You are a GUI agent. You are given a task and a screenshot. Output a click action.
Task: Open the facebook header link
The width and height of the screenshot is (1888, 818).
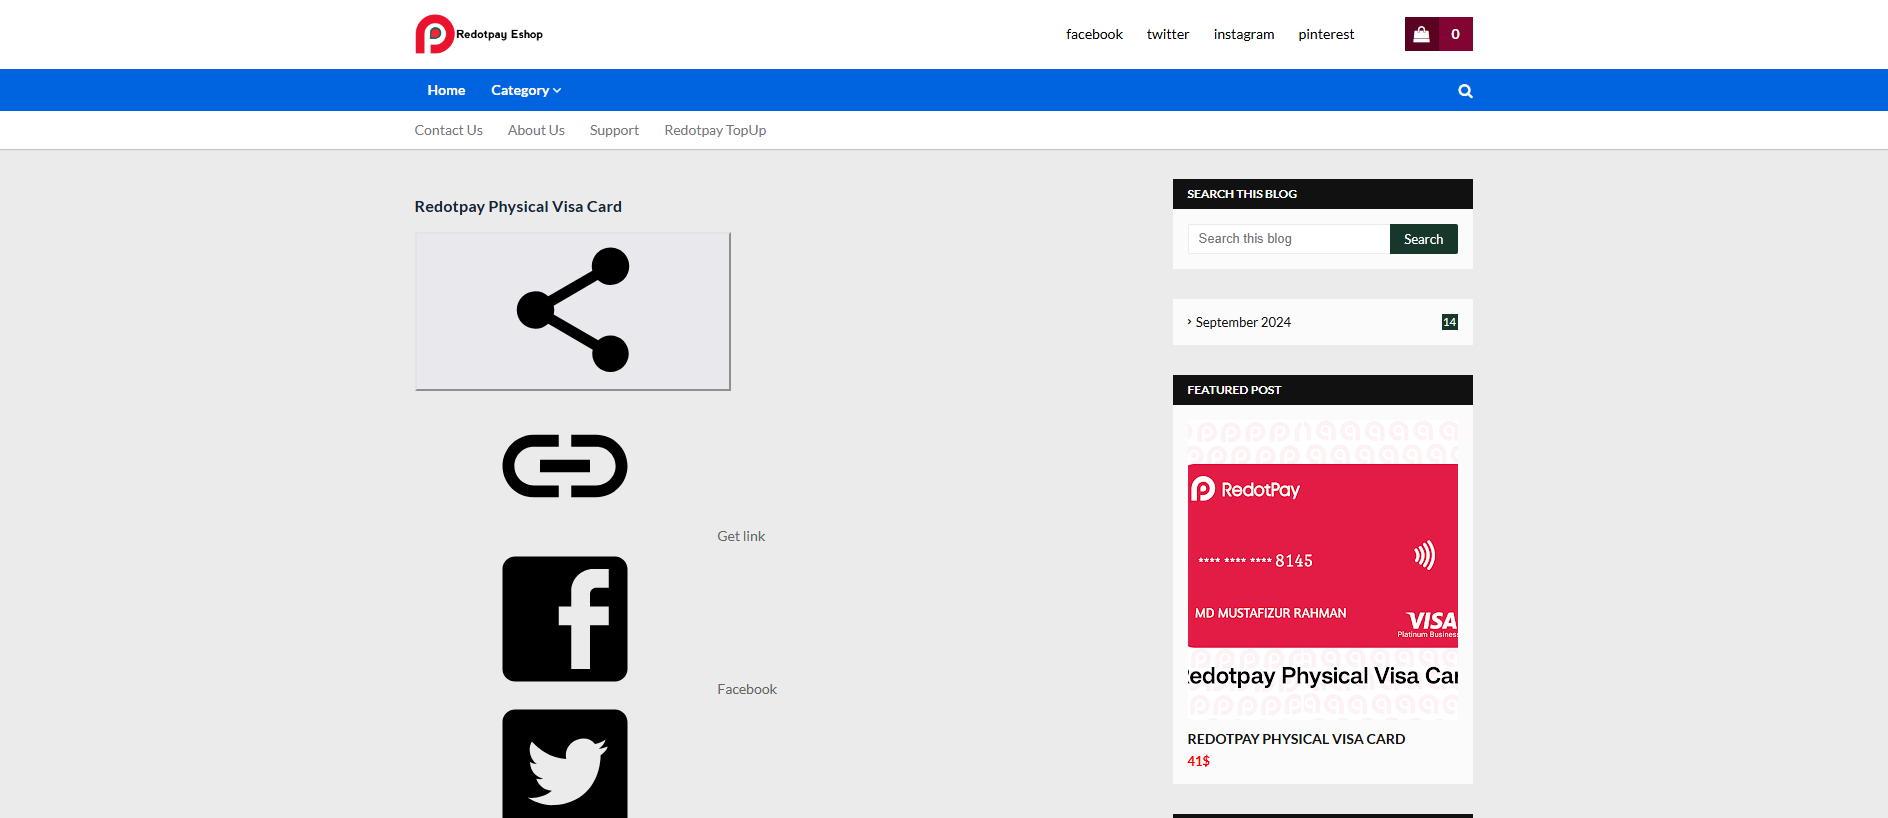(x=1094, y=34)
